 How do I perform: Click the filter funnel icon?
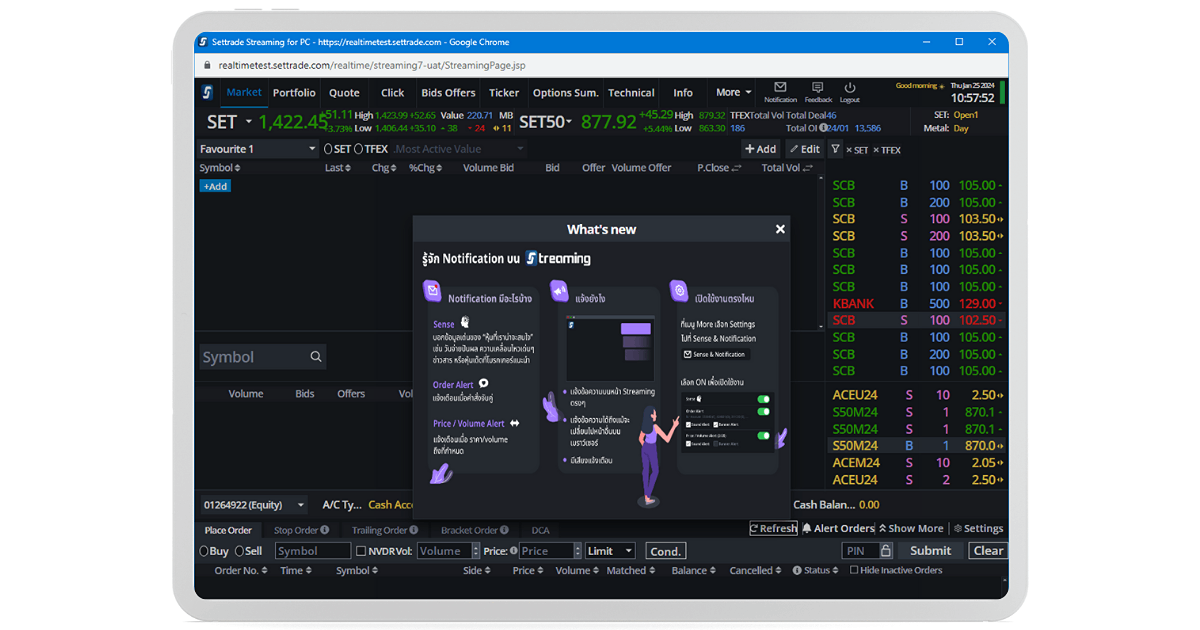[835, 149]
